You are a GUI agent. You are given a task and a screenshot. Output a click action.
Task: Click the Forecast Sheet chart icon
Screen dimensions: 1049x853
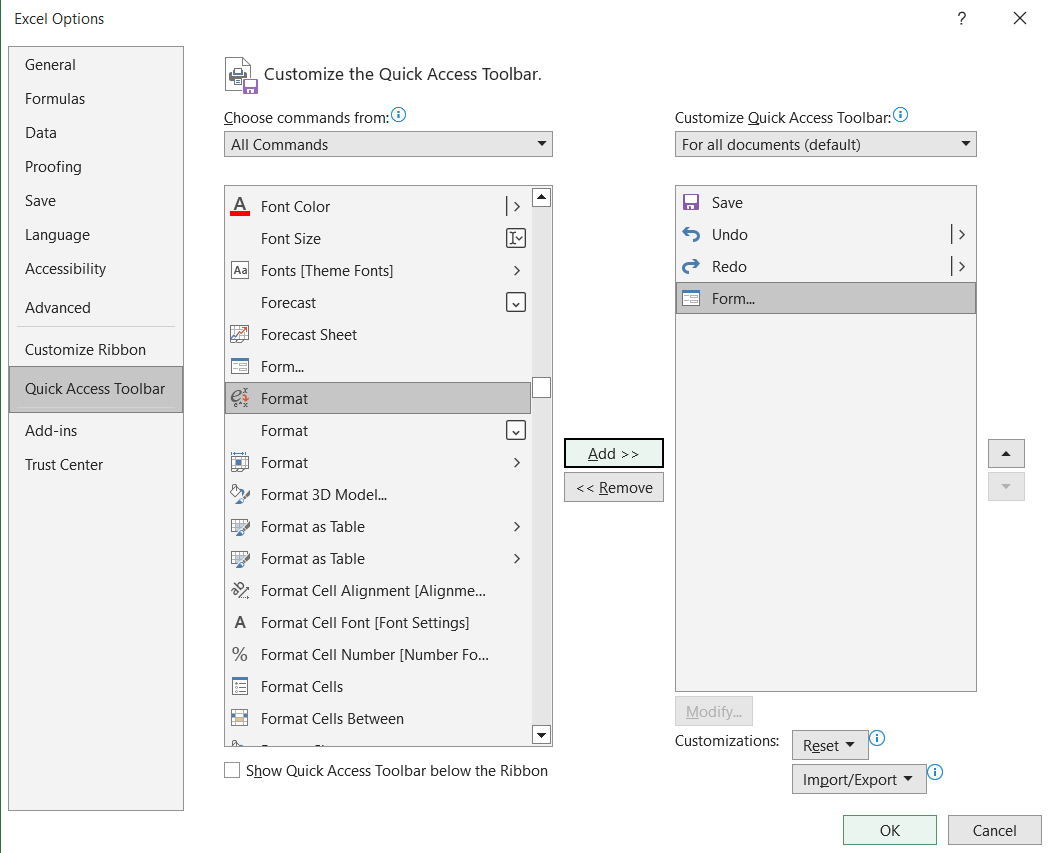tap(240, 335)
